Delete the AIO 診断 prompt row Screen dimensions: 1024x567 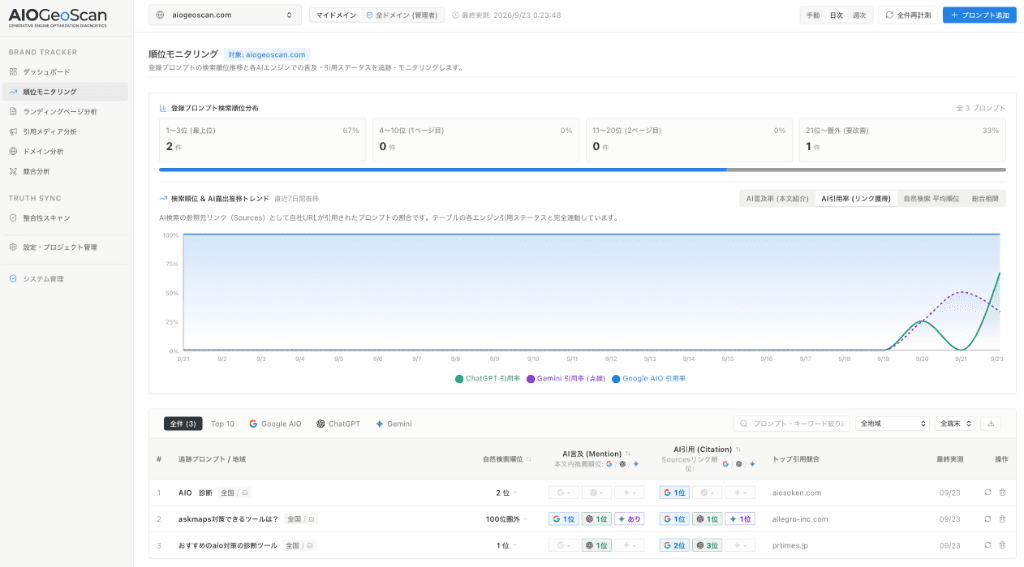1002,493
